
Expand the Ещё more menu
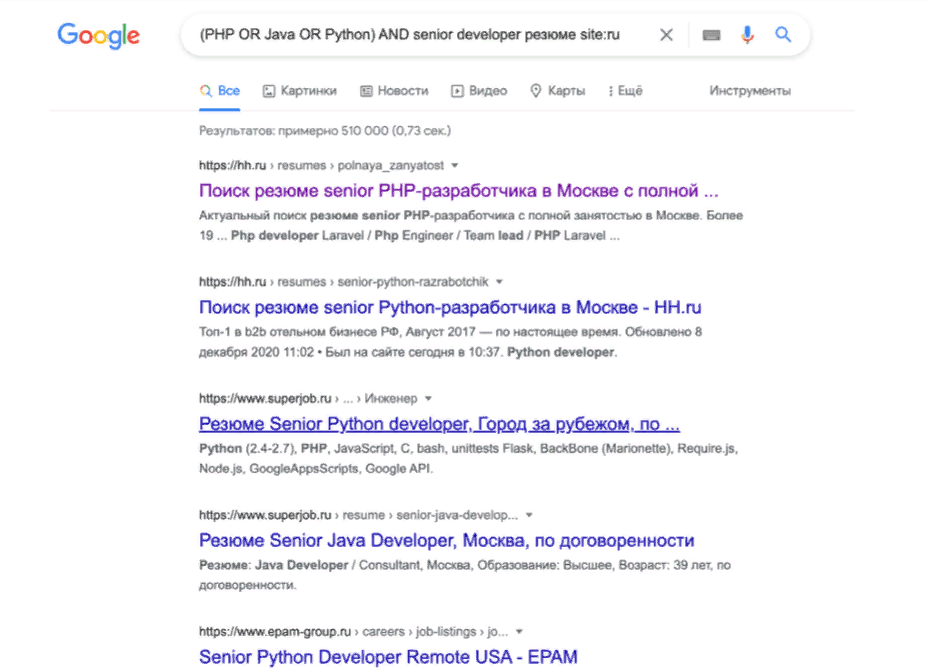(x=625, y=91)
